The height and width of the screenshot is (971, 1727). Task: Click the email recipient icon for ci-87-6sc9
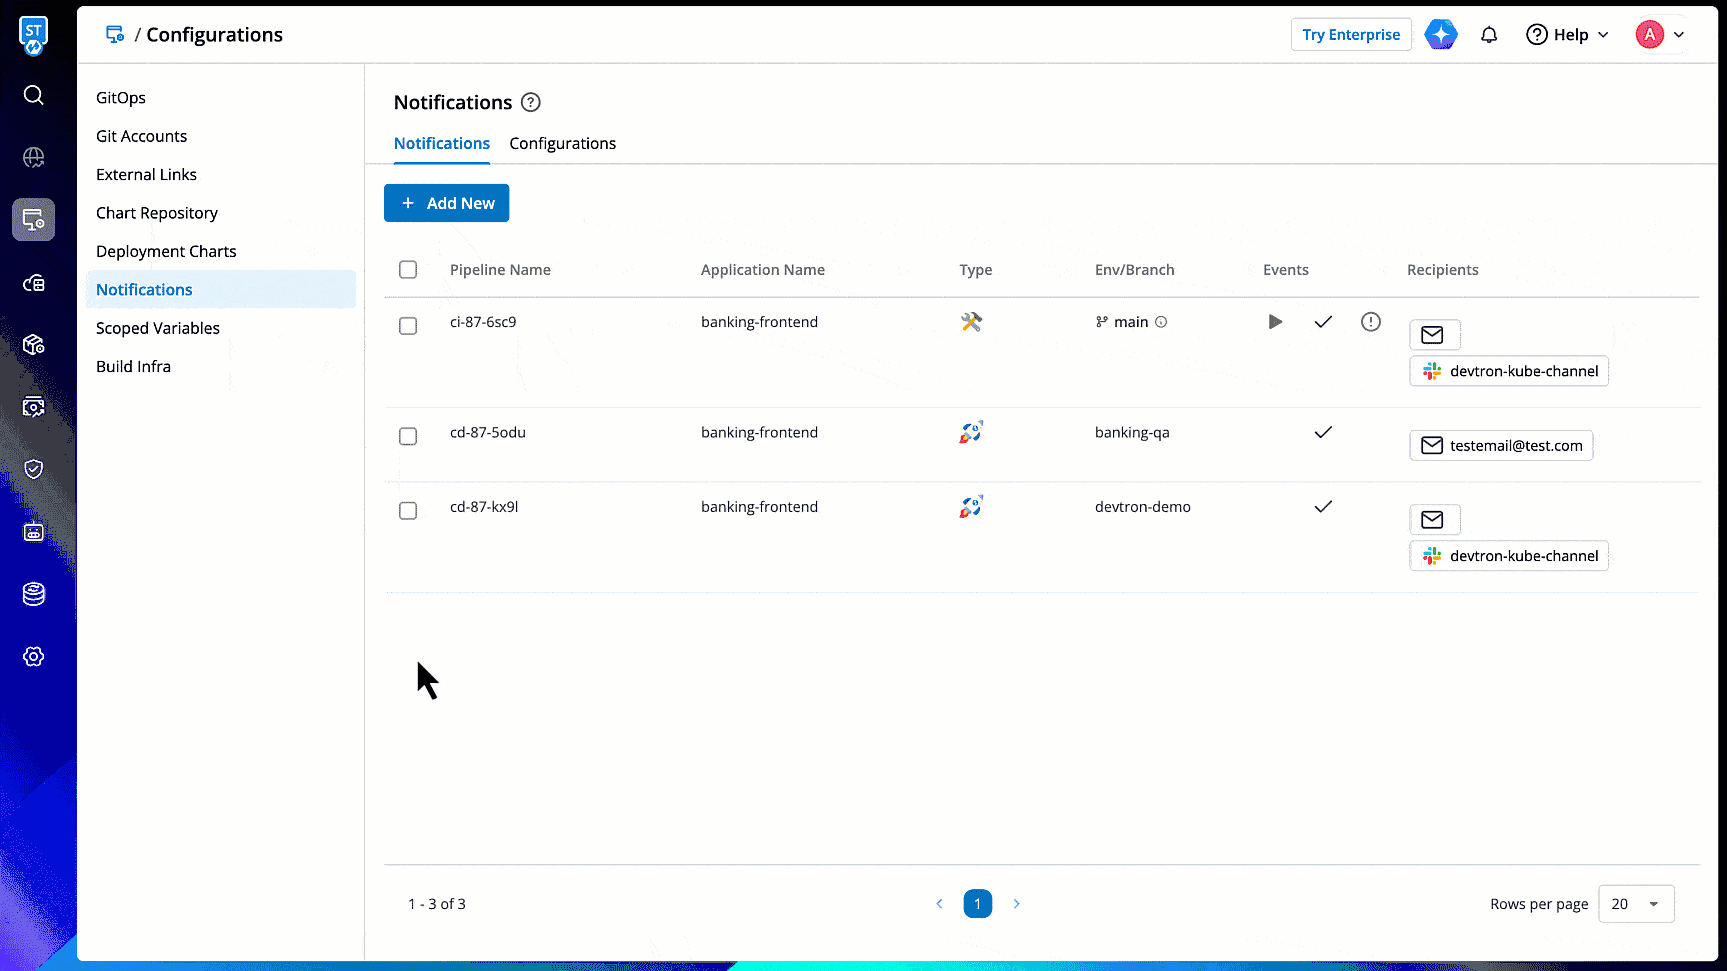point(1434,335)
